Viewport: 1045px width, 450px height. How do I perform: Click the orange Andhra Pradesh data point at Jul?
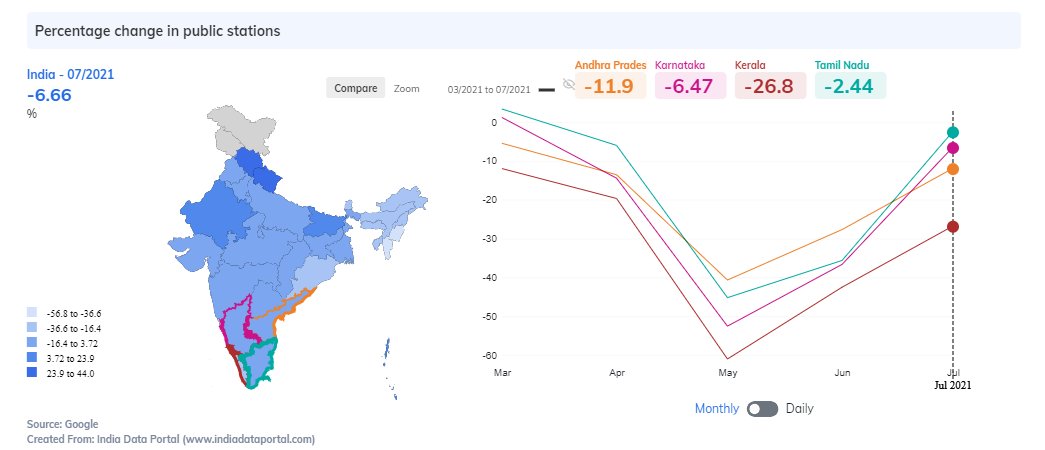(953, 169)
